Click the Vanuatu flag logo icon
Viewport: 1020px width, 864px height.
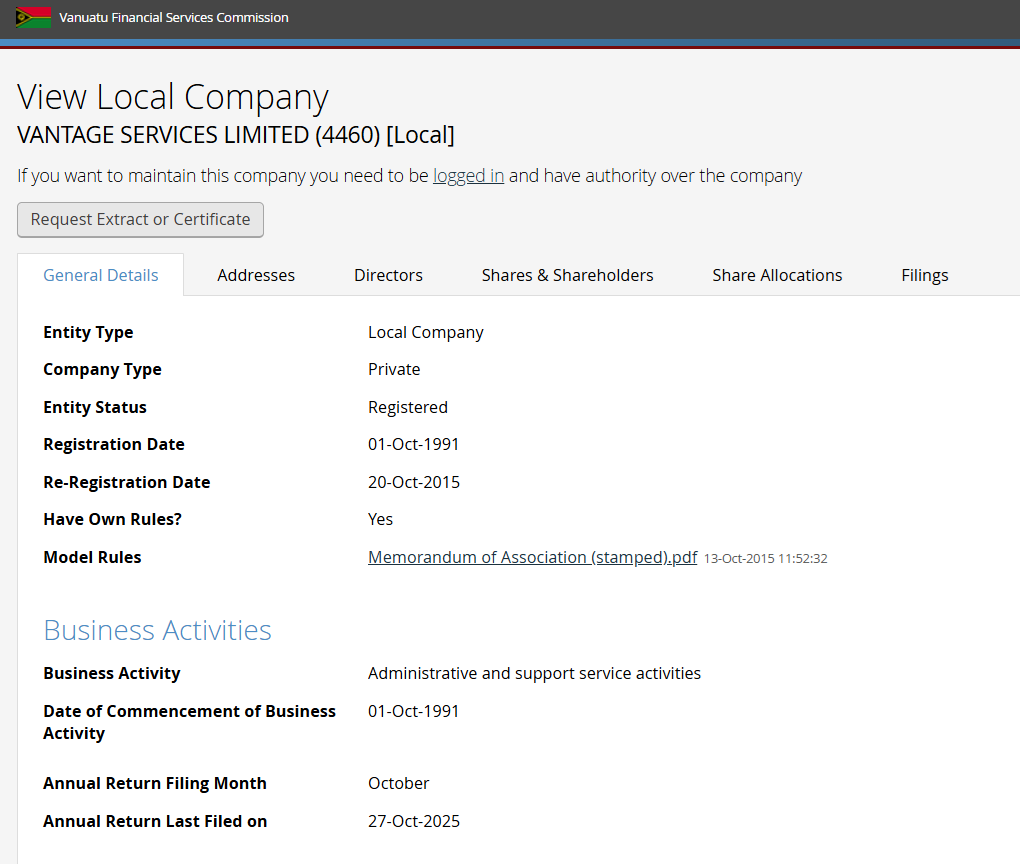point(33,18)
